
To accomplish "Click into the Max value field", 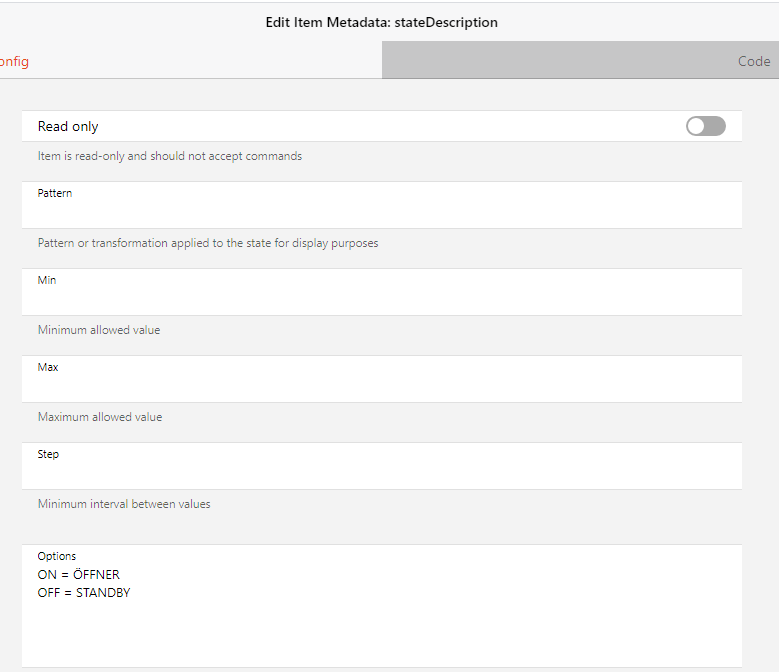I will 380,386.
